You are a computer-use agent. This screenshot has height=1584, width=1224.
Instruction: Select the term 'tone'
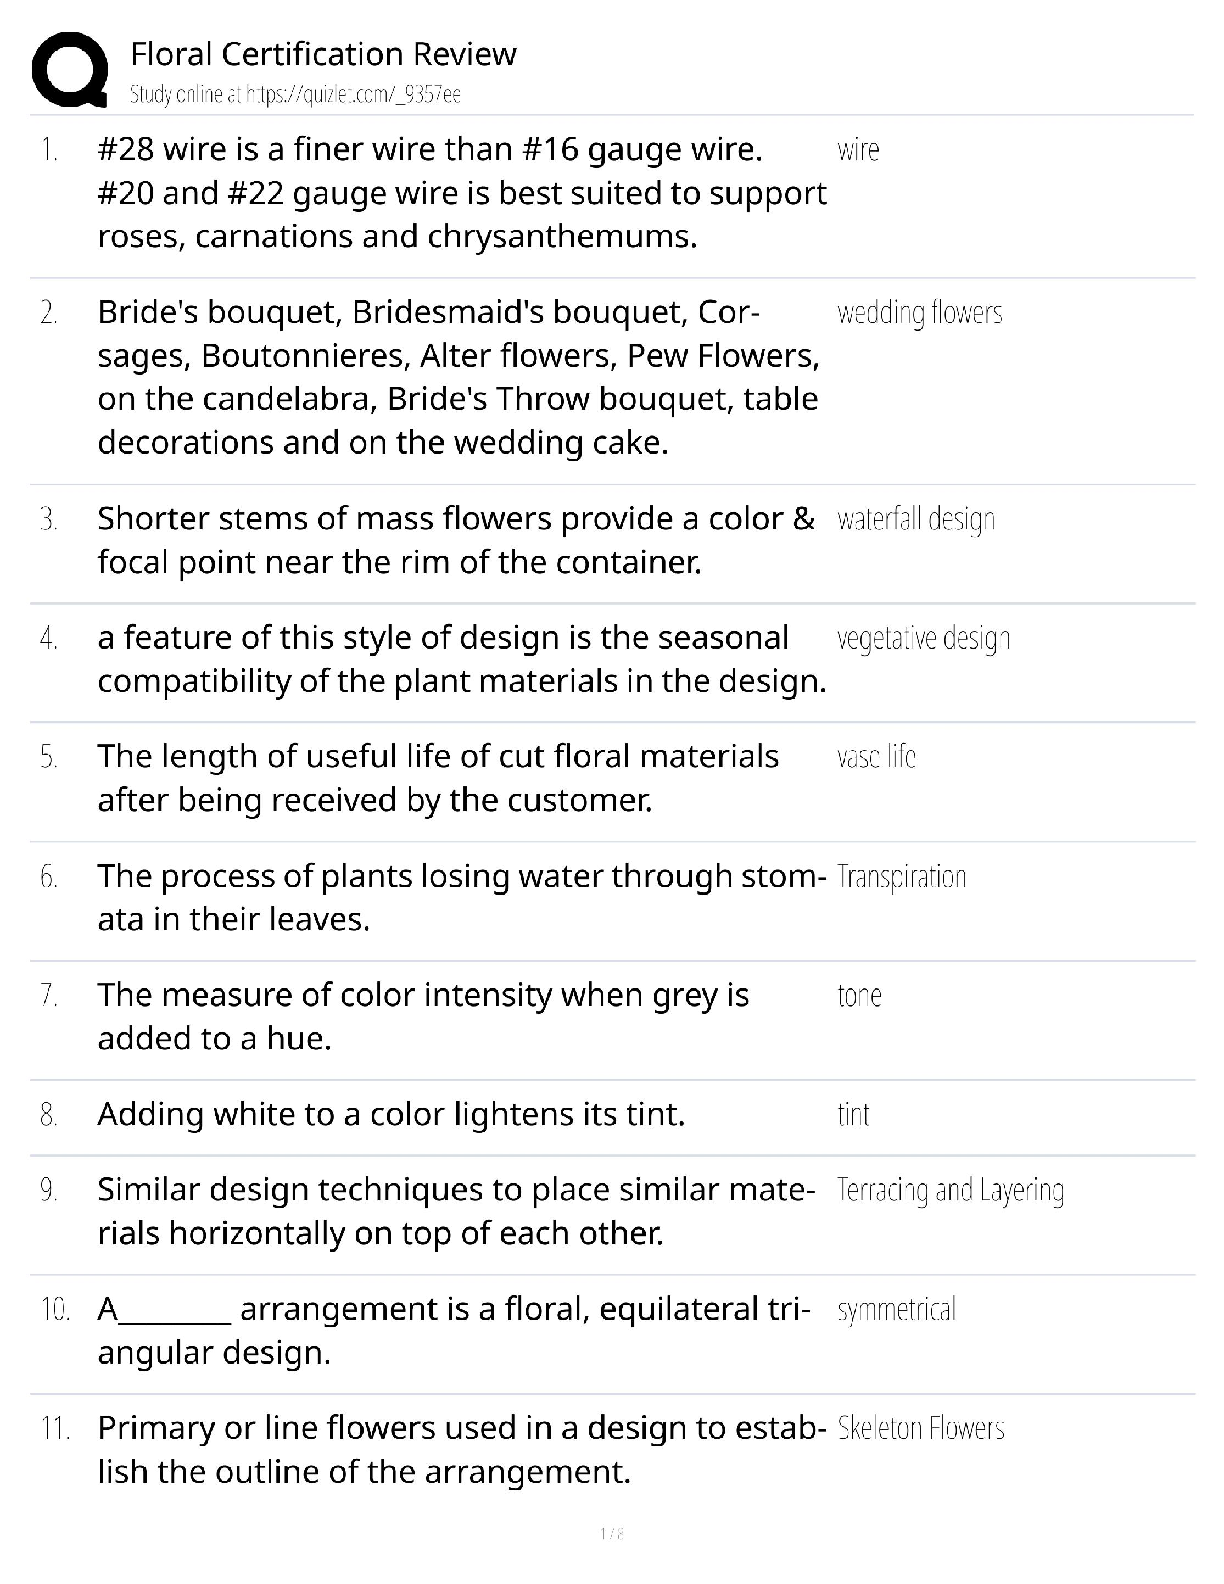859,996
